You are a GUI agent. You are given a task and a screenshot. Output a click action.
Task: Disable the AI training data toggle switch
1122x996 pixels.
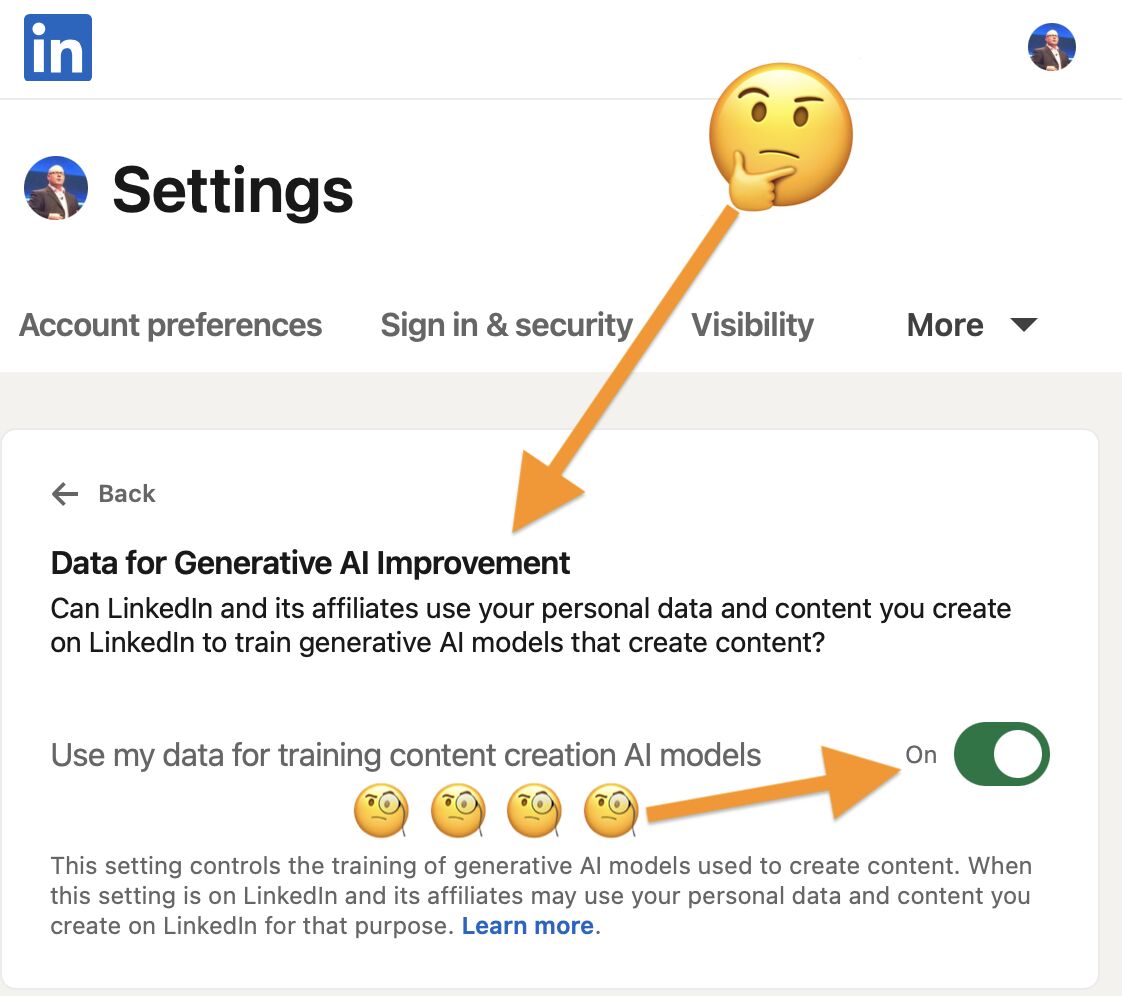[x=1001, y=754]
